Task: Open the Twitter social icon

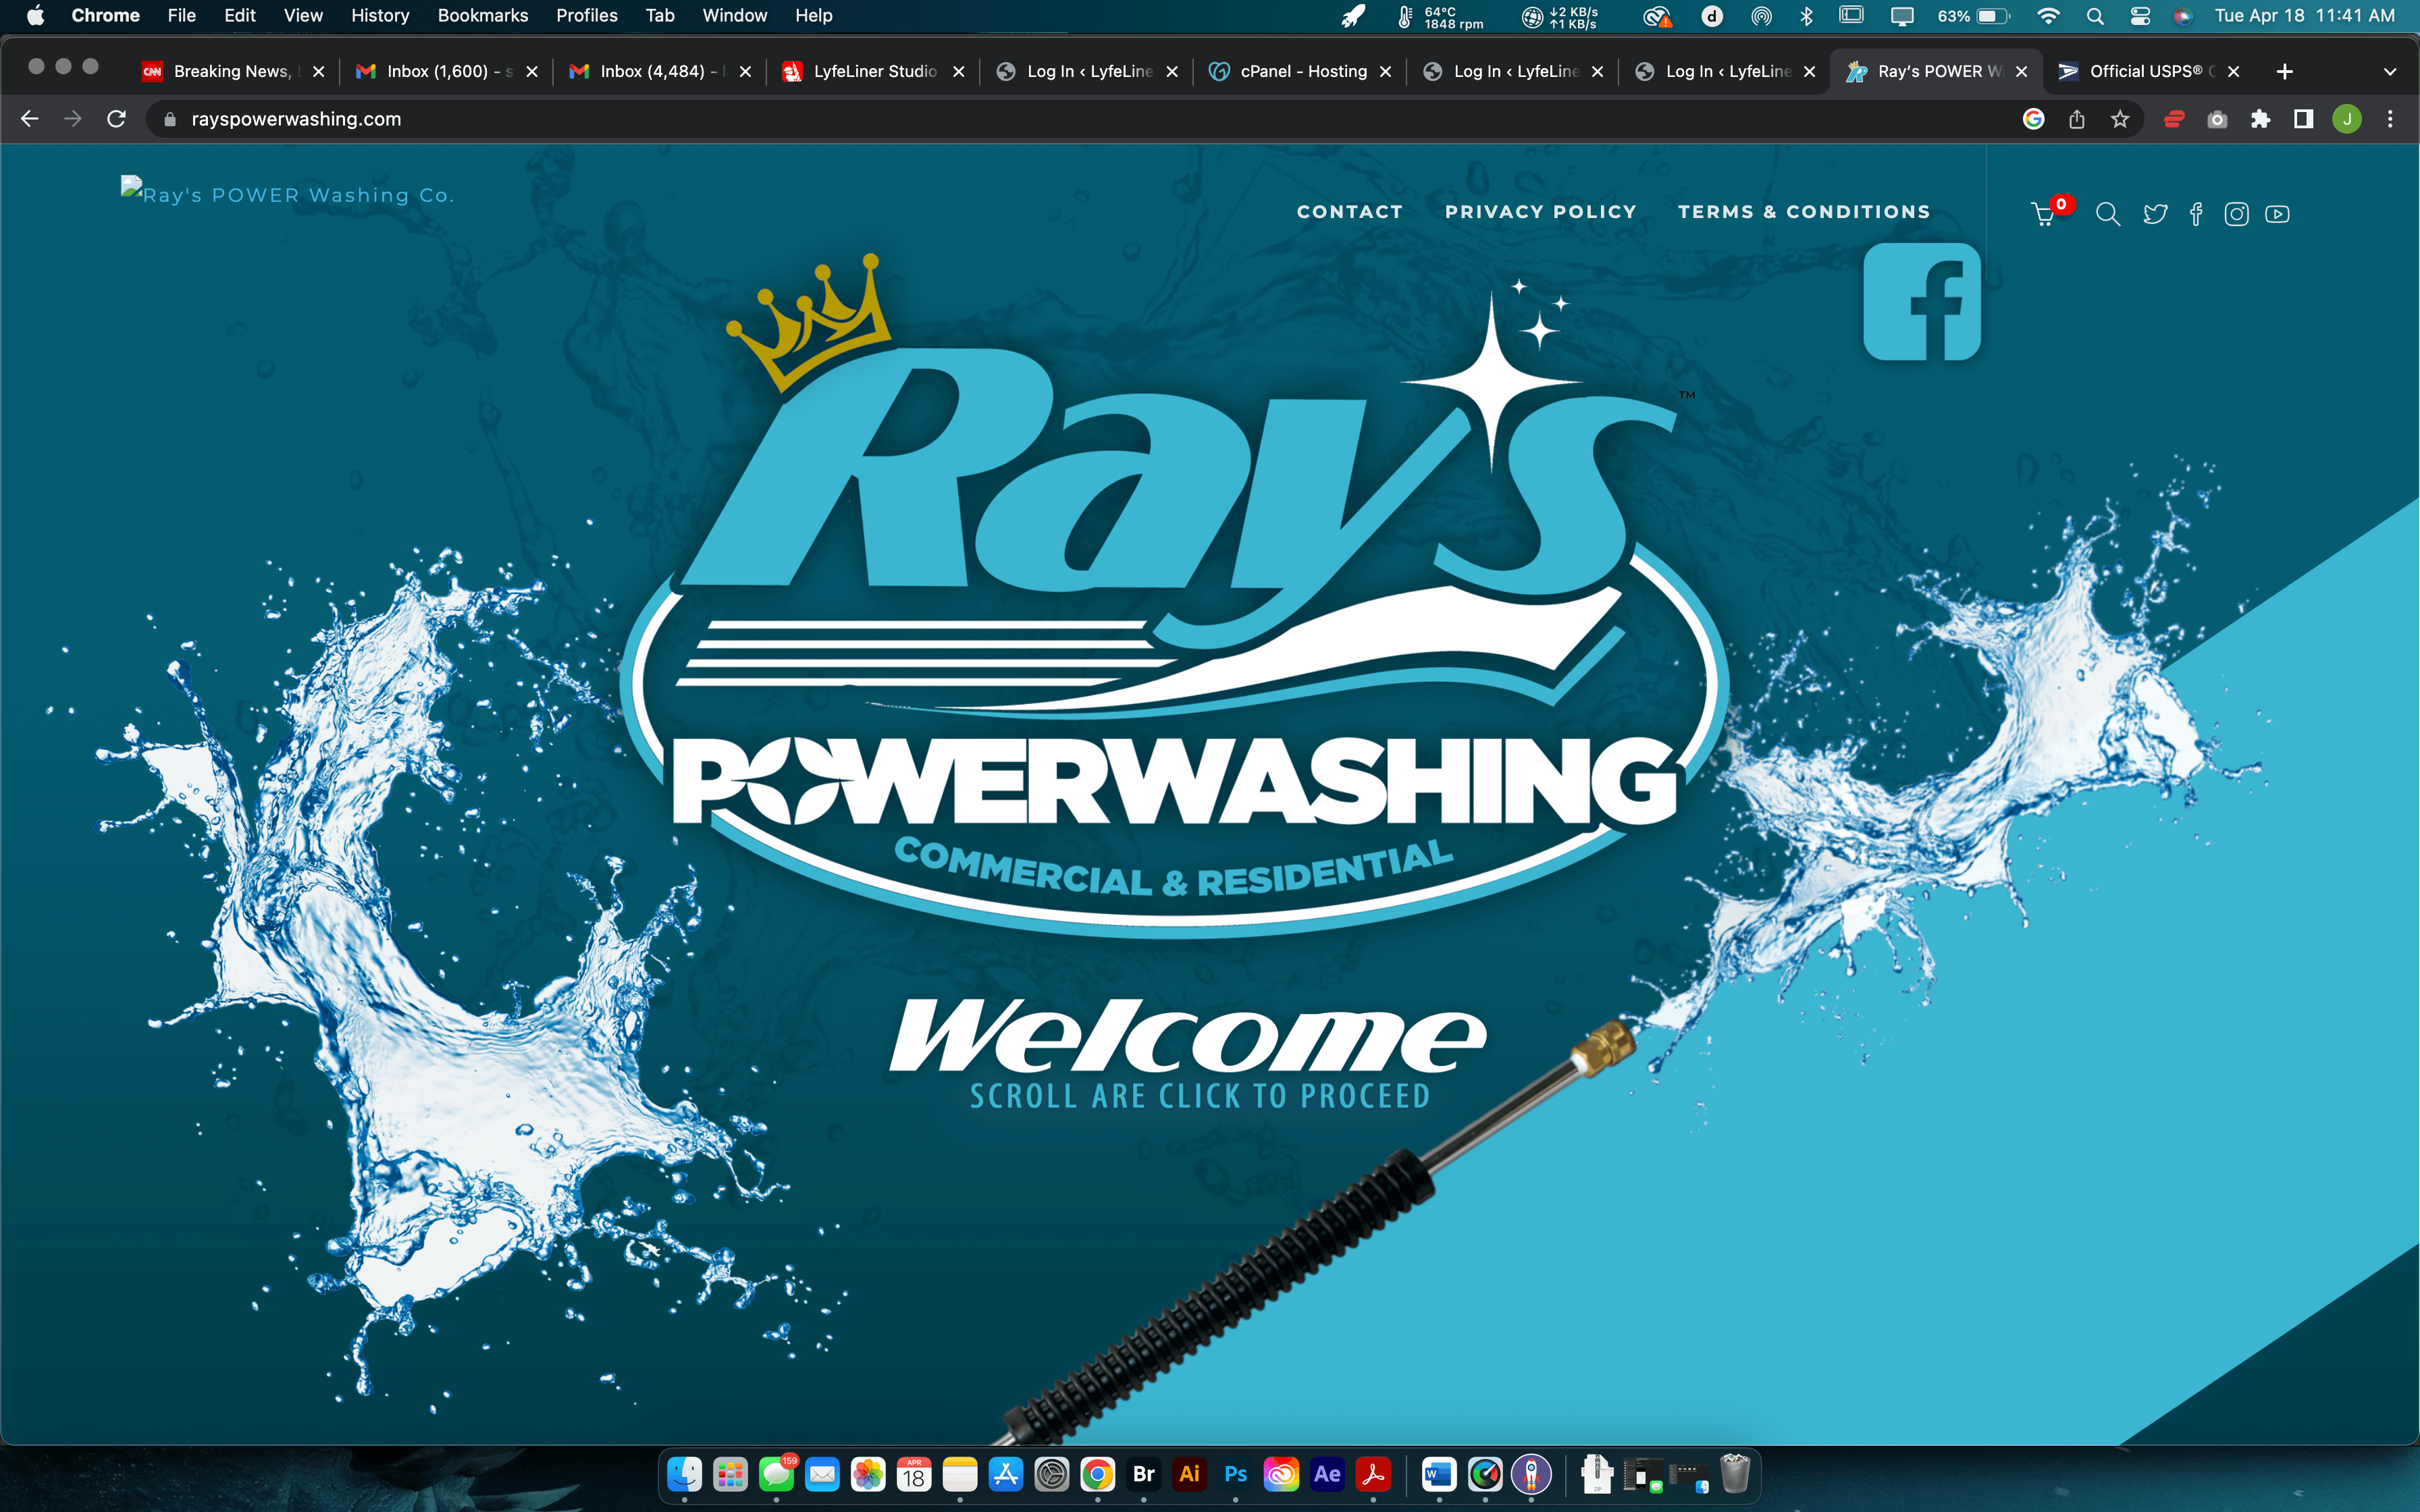Action: (x=2155, y=214)
